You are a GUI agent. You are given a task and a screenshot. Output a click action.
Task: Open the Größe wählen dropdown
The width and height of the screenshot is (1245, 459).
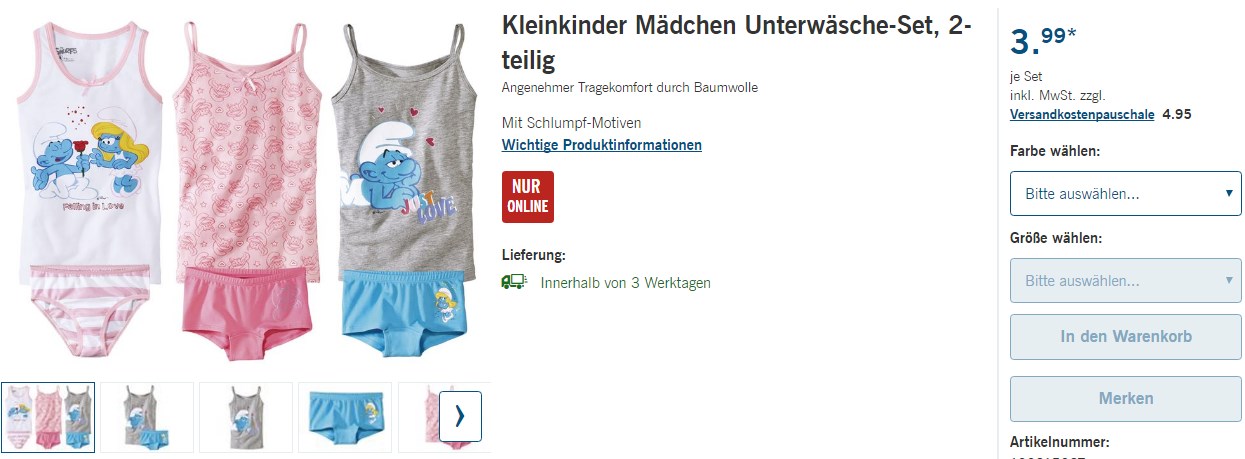pos(1126,281)
